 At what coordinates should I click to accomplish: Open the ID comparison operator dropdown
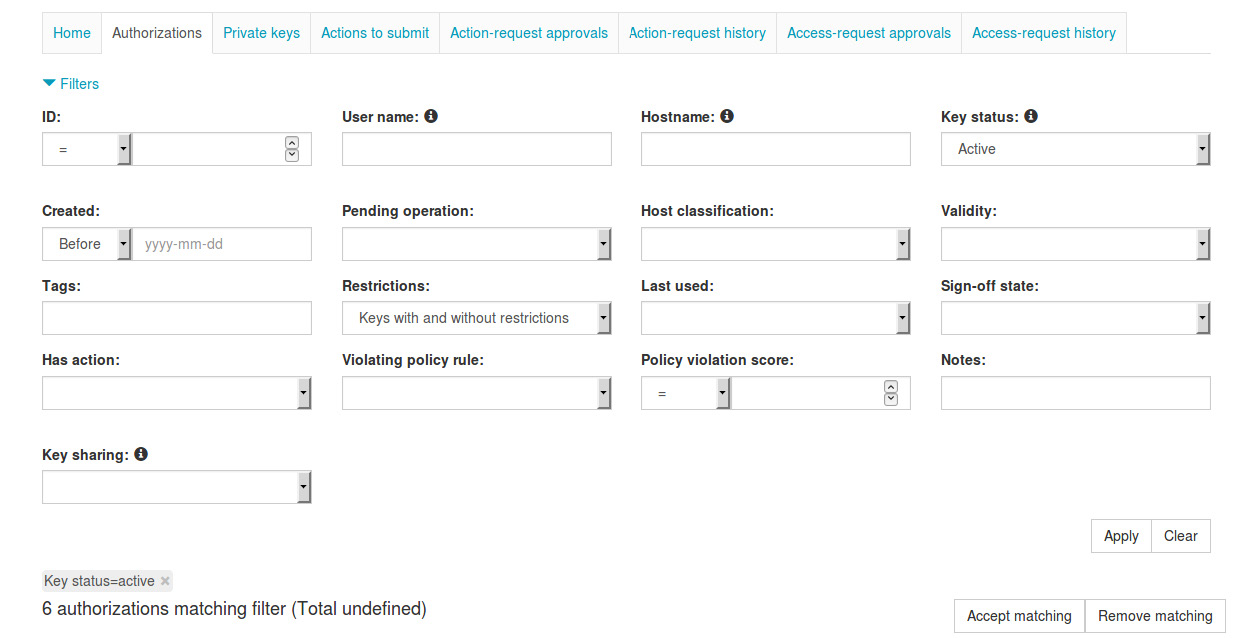(87, 149)
